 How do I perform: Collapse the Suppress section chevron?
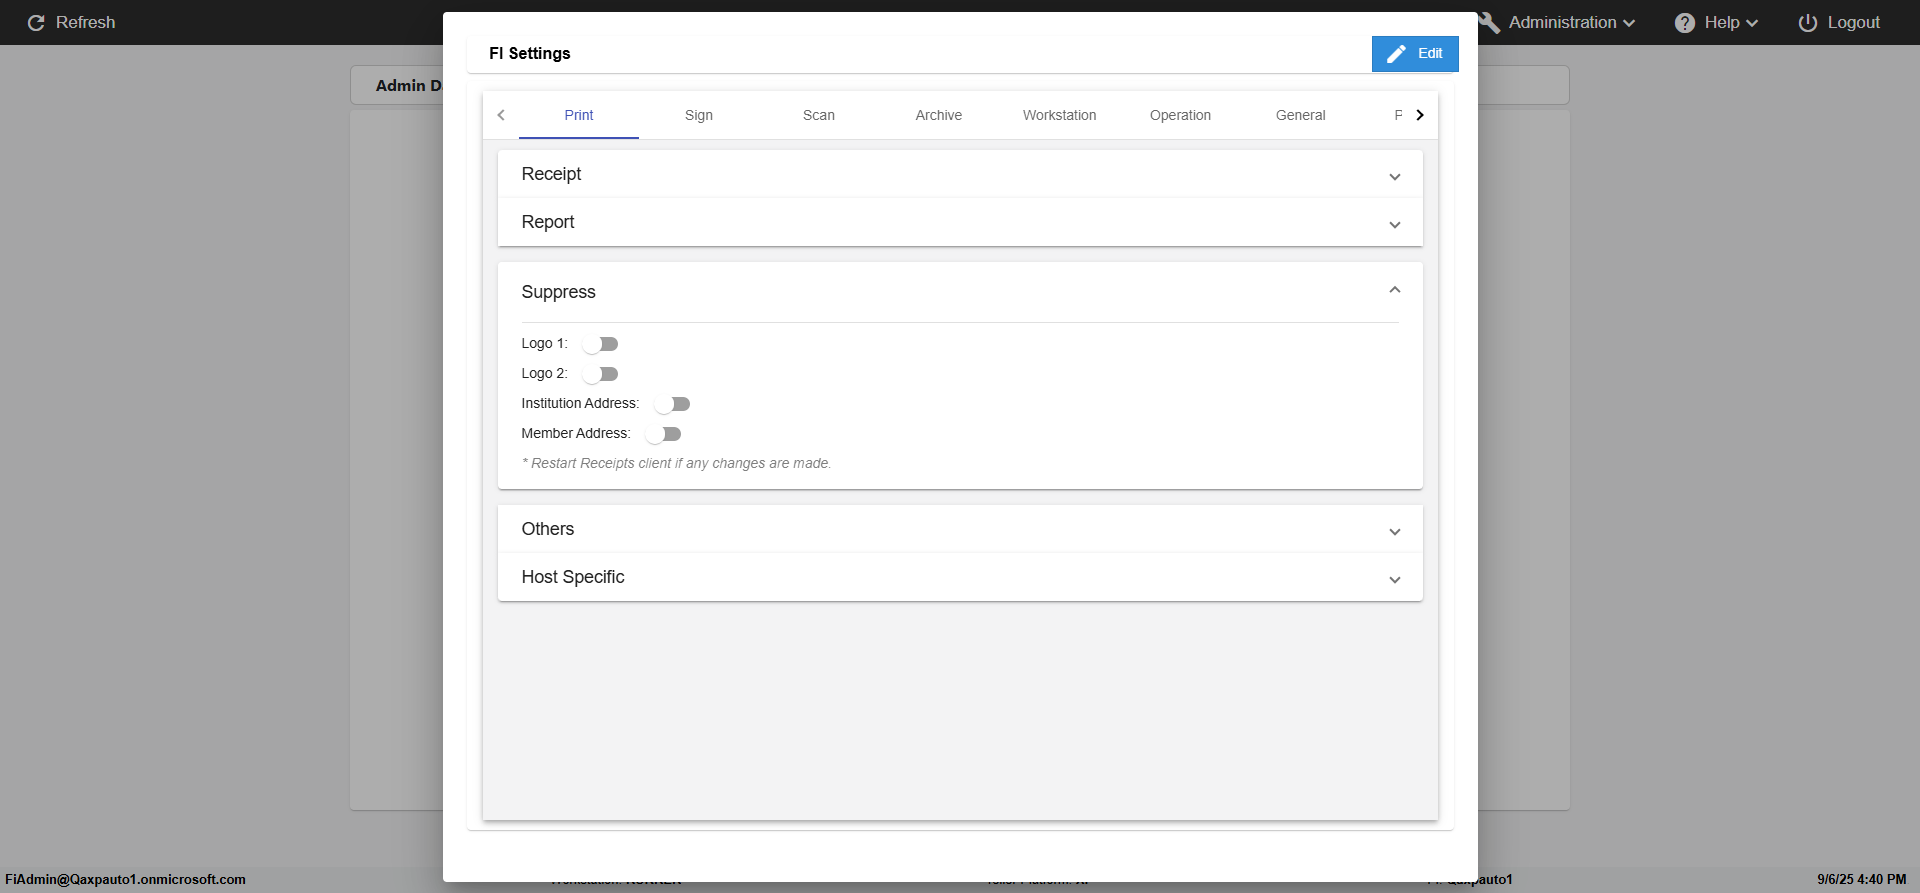tap(1395, 291)
